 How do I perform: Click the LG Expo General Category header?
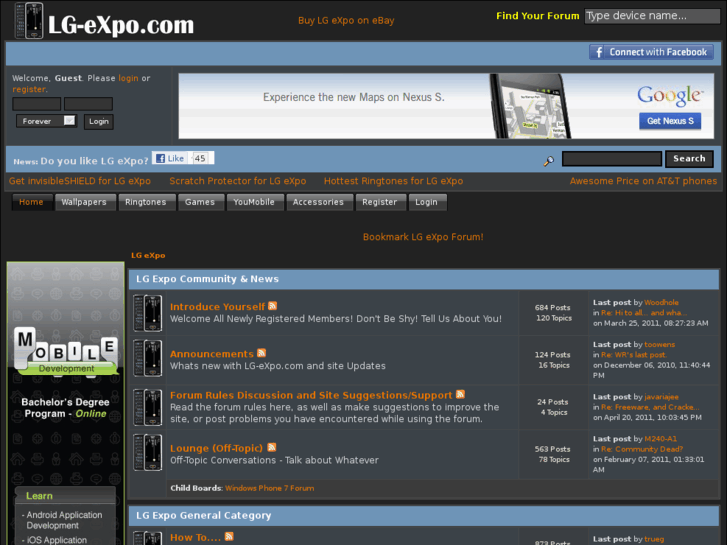204,515
